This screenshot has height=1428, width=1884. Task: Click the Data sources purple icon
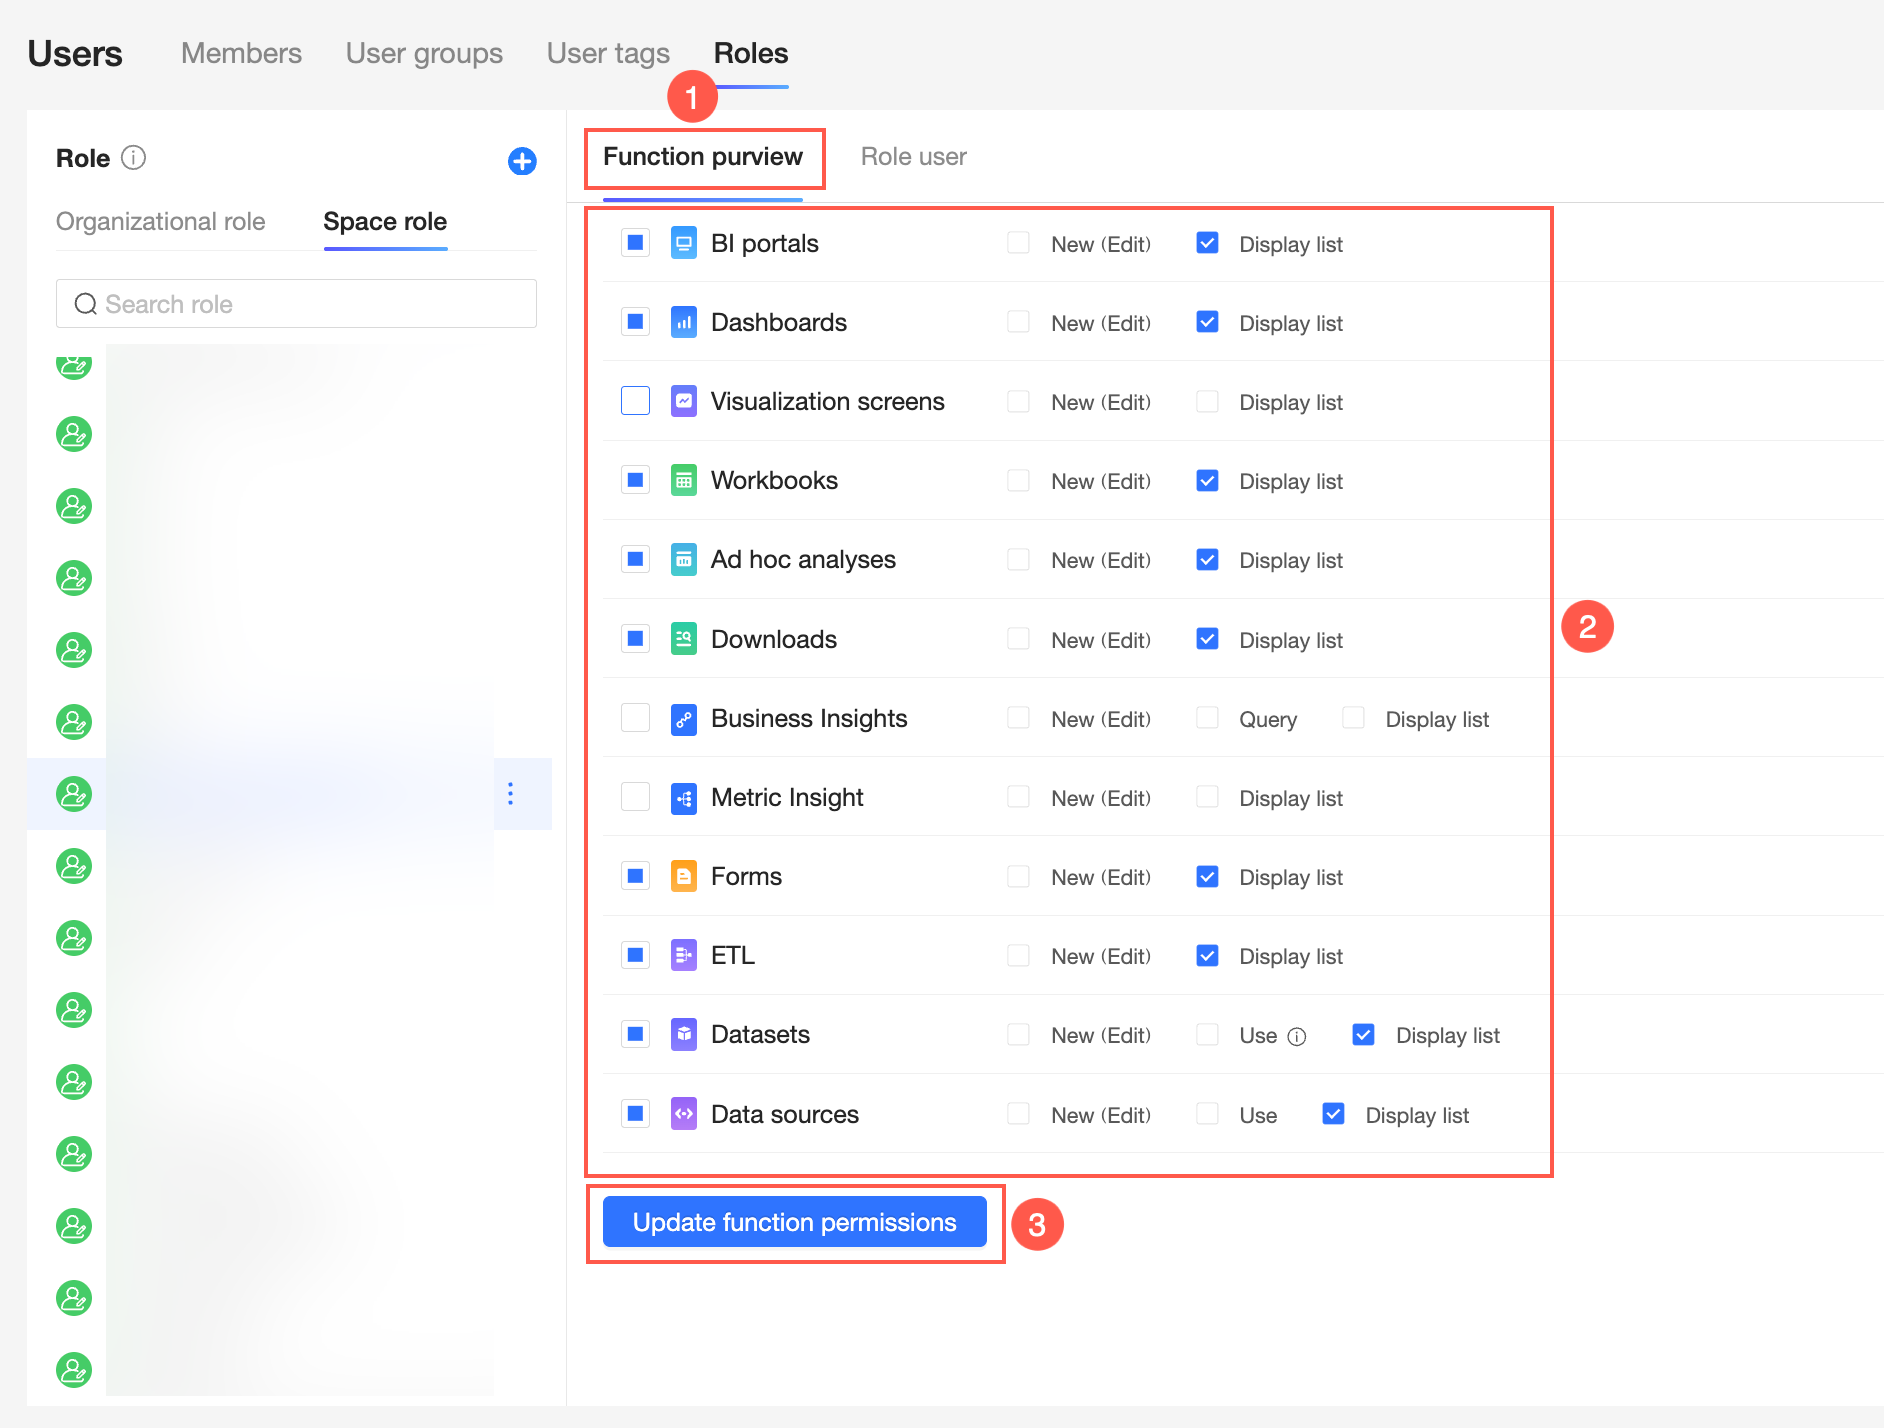pyautogui.click(x=684, y=1114)
